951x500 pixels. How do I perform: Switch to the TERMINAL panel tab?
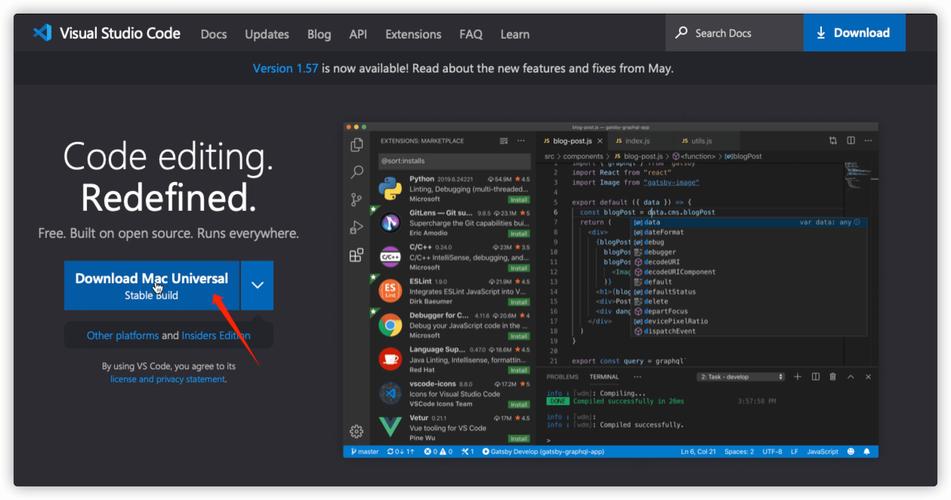point(604,377)
